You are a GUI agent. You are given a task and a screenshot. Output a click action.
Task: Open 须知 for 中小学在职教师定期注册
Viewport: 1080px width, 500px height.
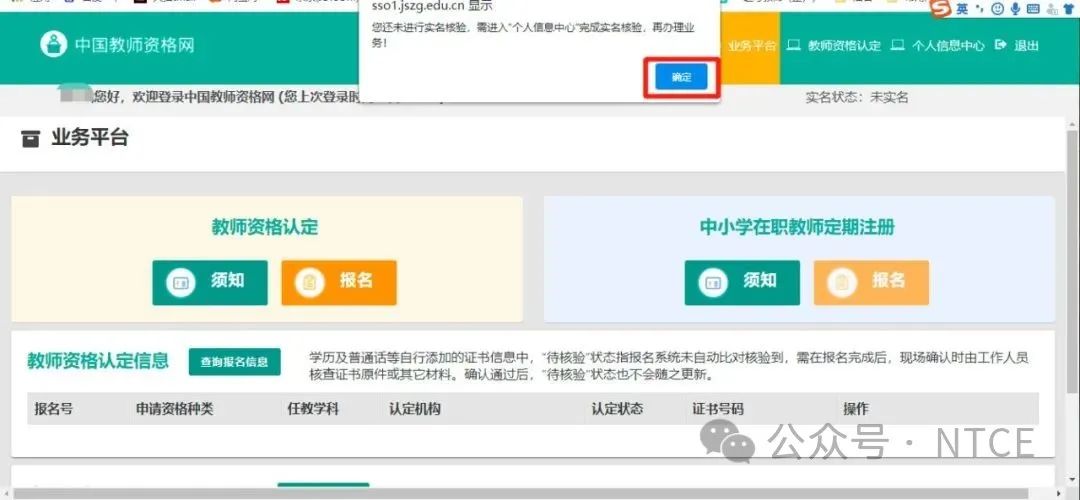pos(742,282)
